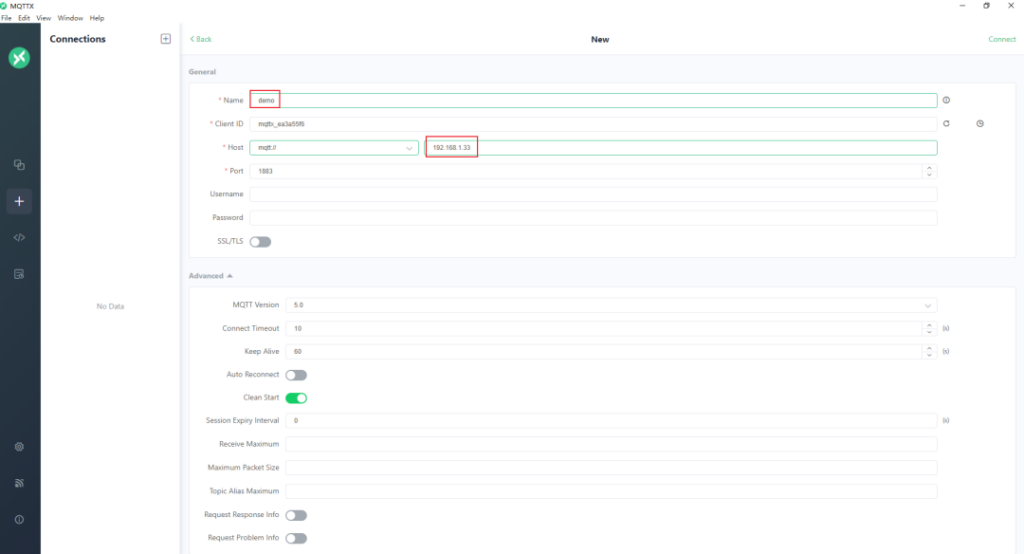Click the Connections heading
This screenshot has height=554, width=1024.
[x=78, y=39]
